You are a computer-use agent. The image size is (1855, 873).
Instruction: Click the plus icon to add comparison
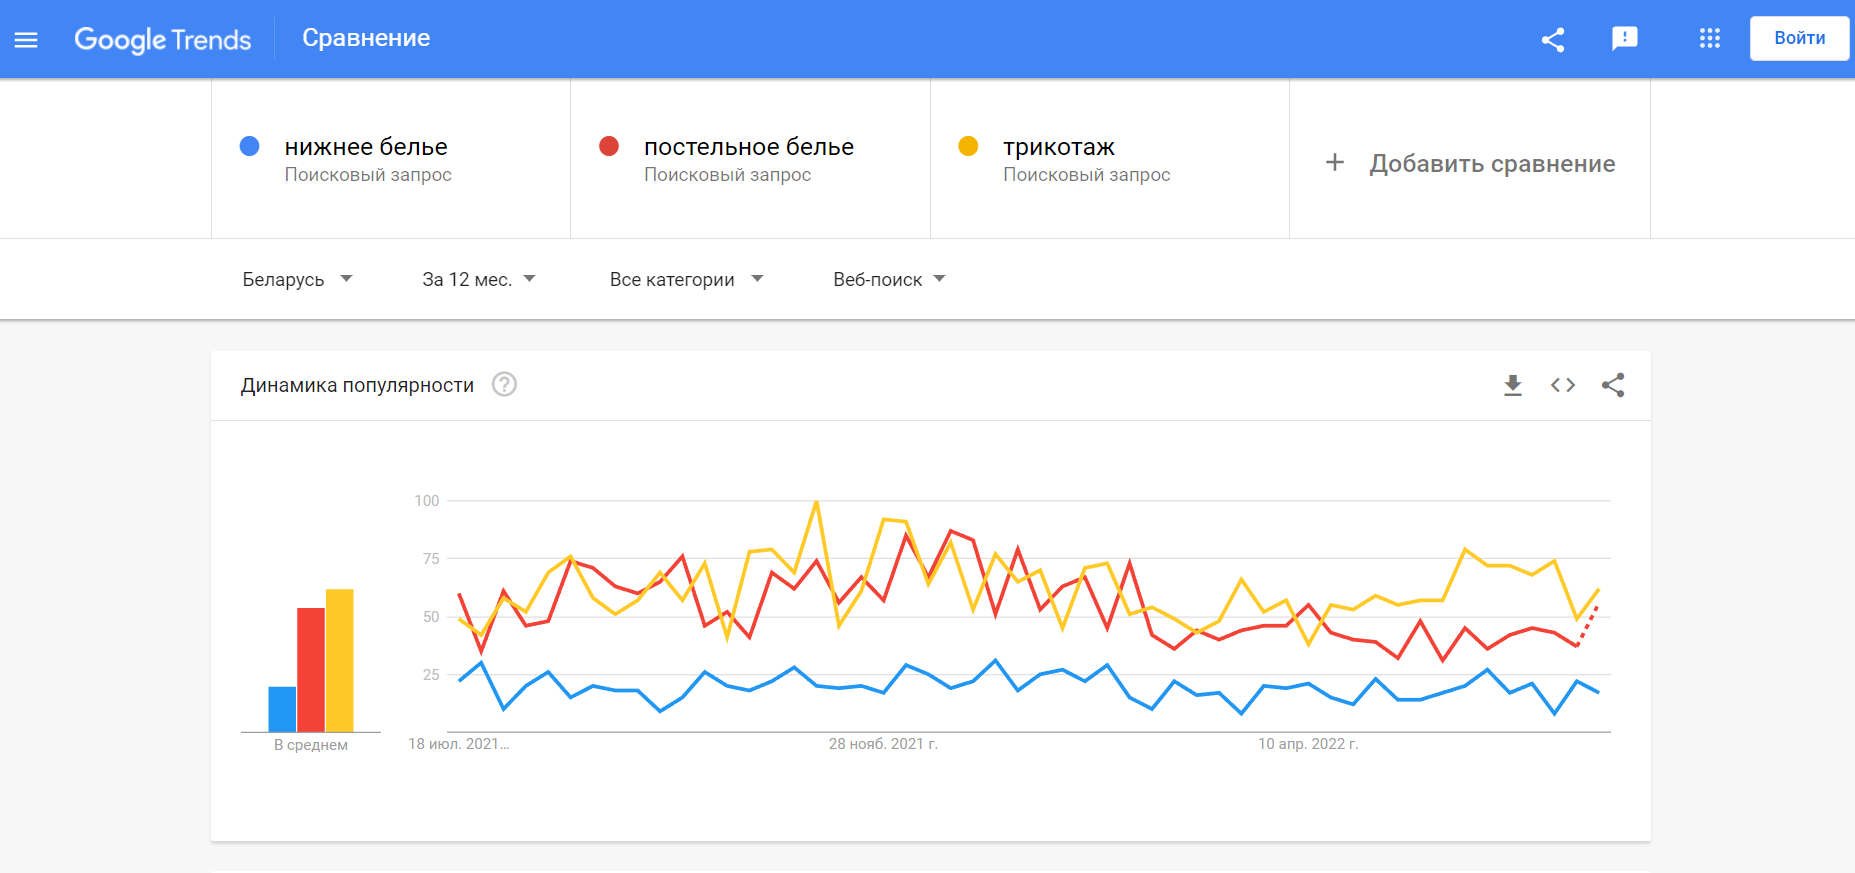point(1335,162)
